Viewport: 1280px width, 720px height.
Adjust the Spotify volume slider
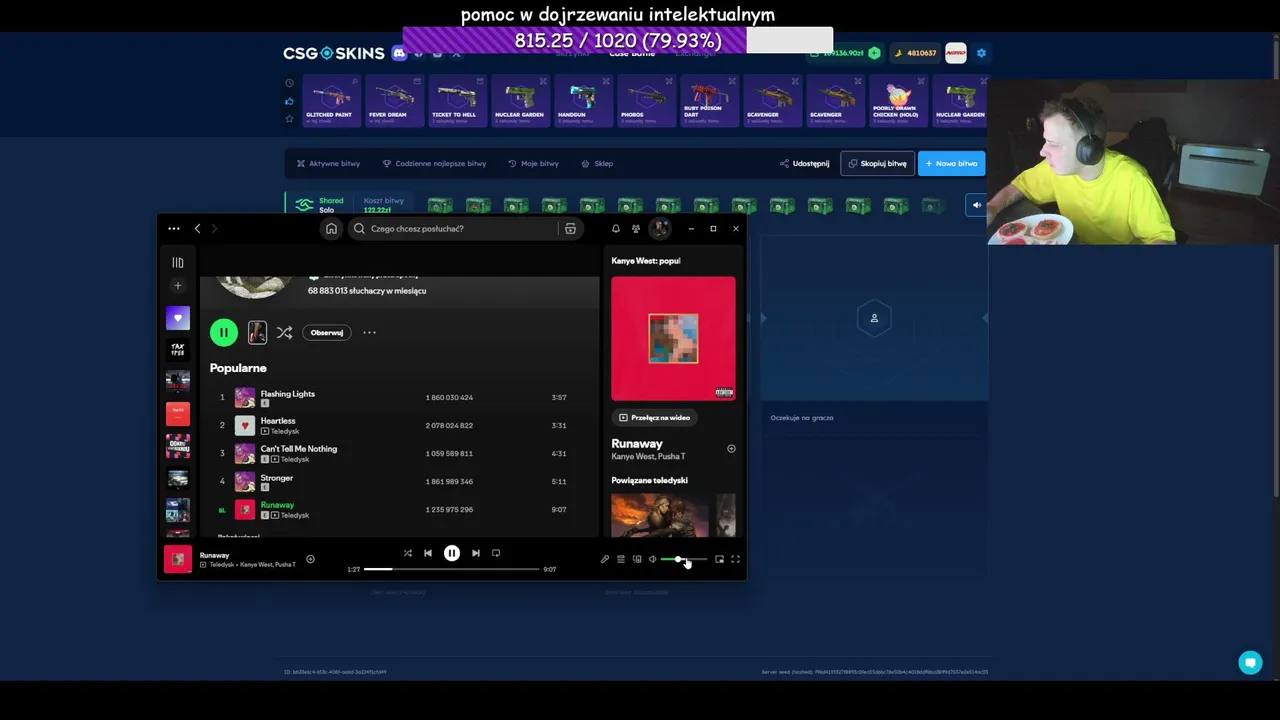tap(684, 560)
